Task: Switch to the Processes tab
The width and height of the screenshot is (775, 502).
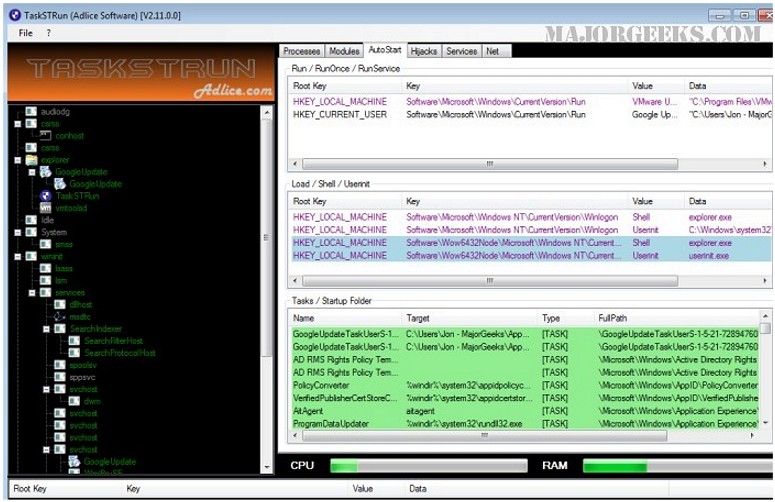Action: 301,51
